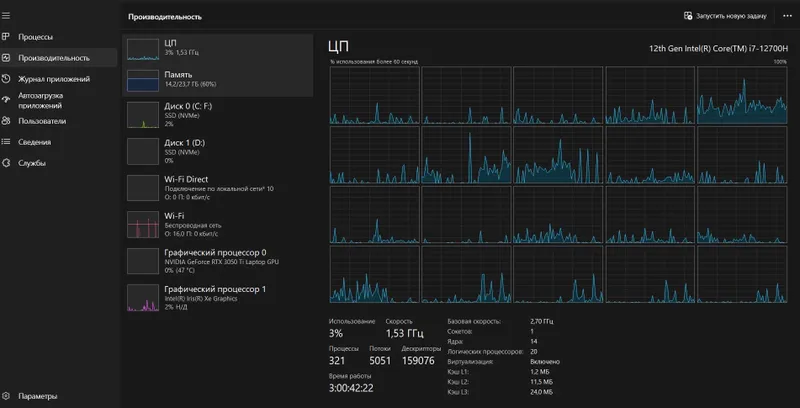800x408 pixels.
Task: Click the Сведения list icon
Action: click(x=6, y=142)
